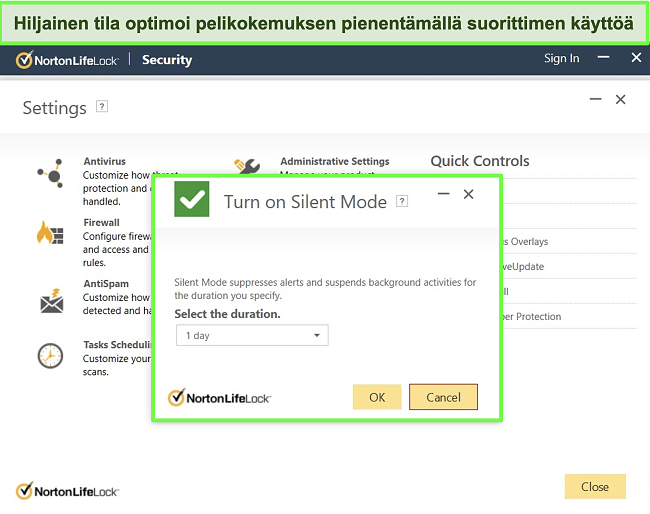650x514 pixels.
Task: Open AntiSpam settings heading
Action: (106, 284)
